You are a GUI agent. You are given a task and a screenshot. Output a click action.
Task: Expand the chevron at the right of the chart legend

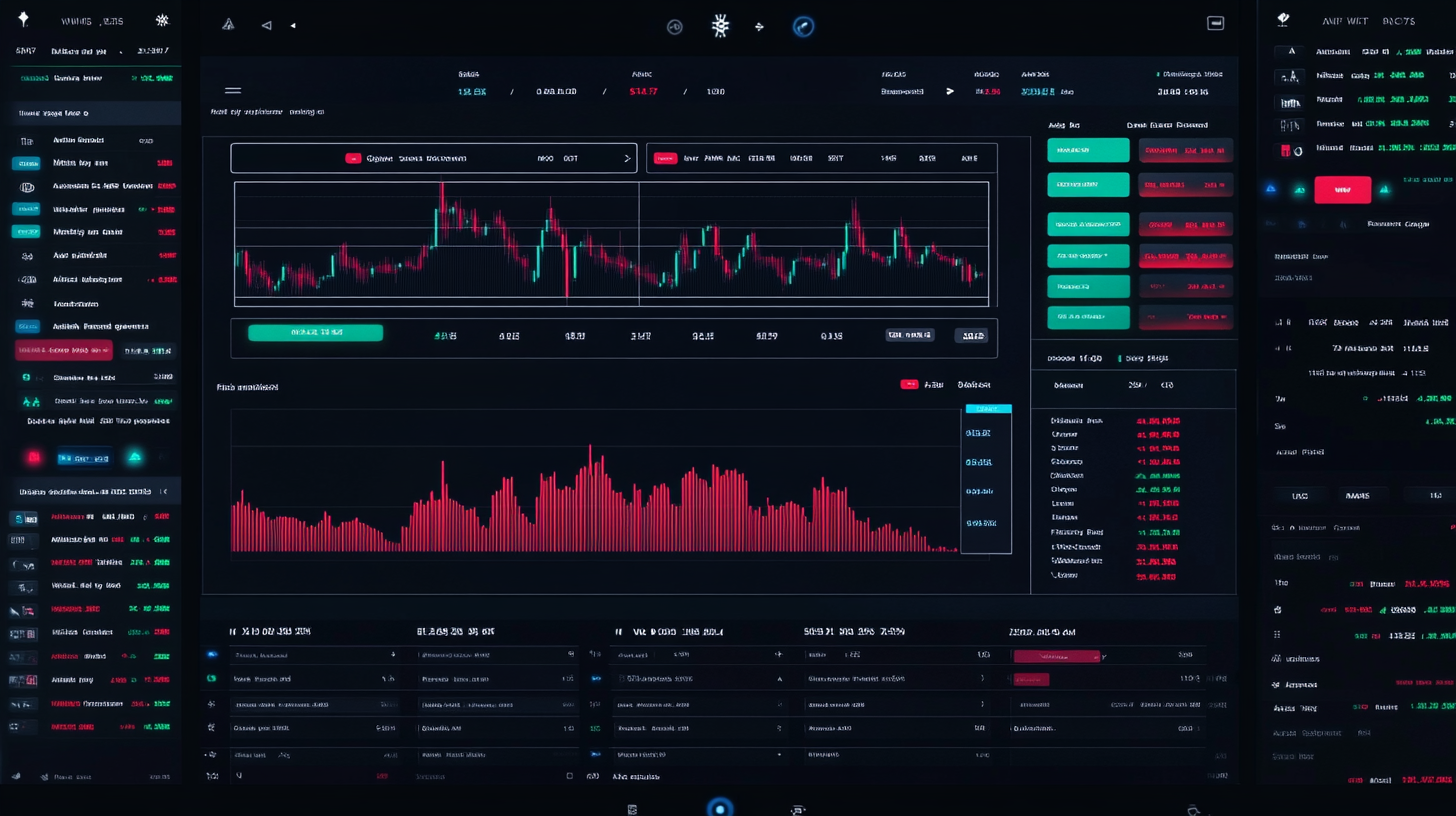(627, 158)
